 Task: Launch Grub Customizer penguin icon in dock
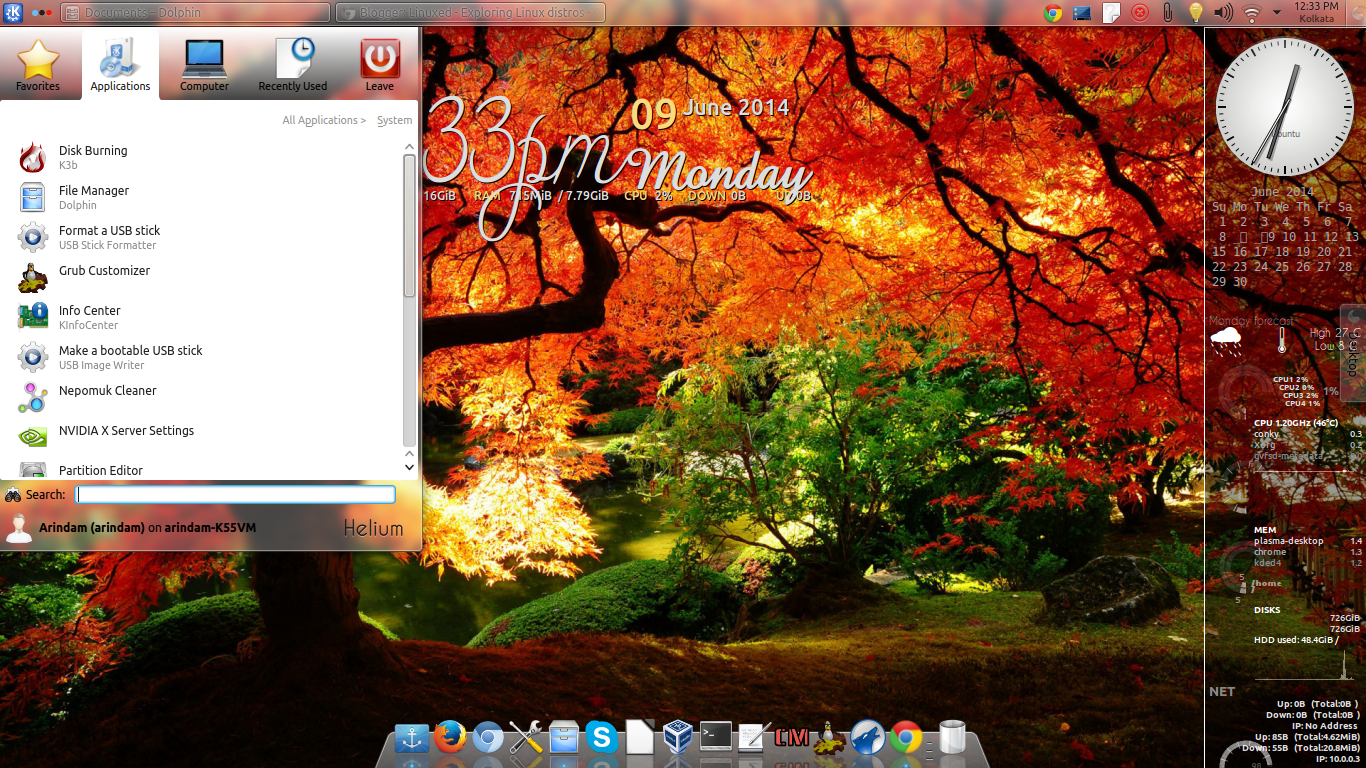[x=829, y=737]
